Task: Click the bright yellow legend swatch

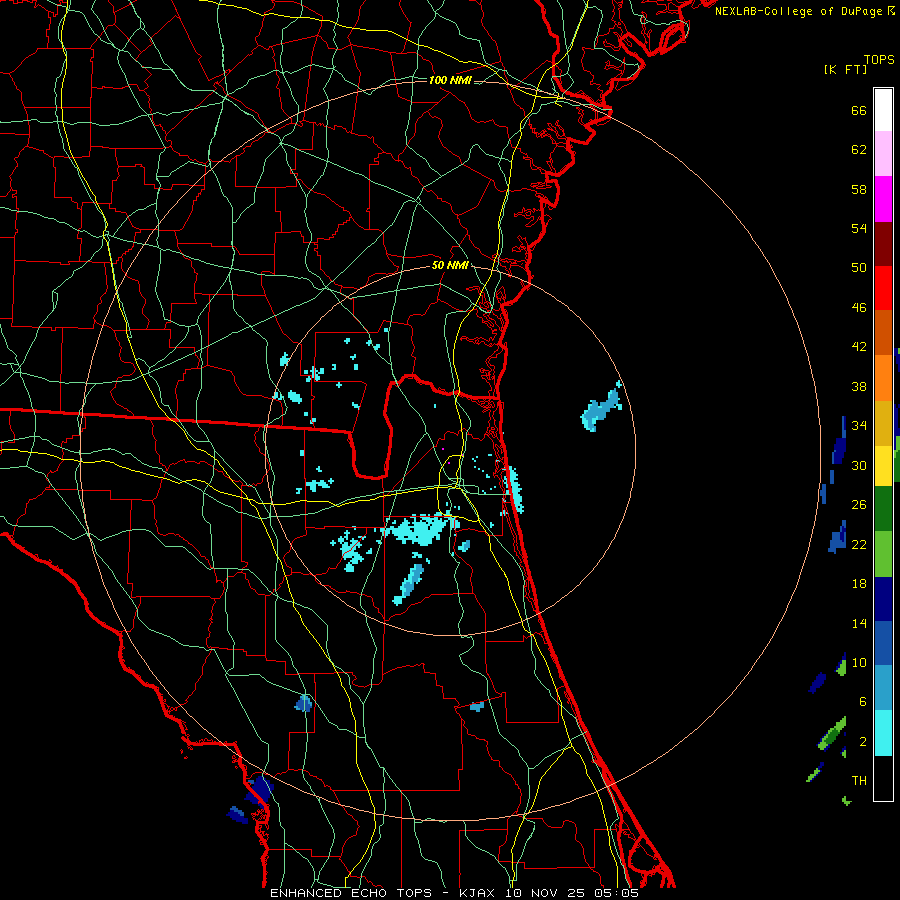Action: 883,466
